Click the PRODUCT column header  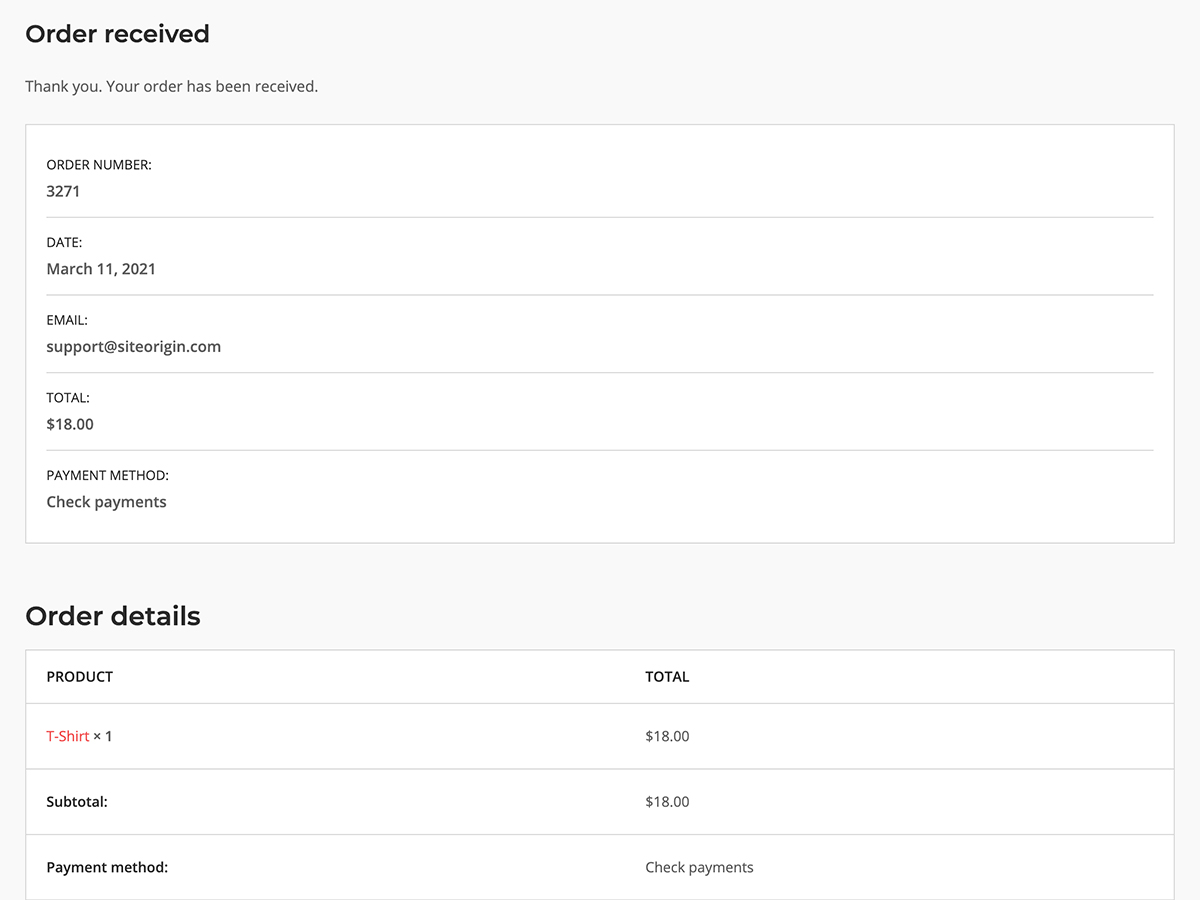coord(80,677)
